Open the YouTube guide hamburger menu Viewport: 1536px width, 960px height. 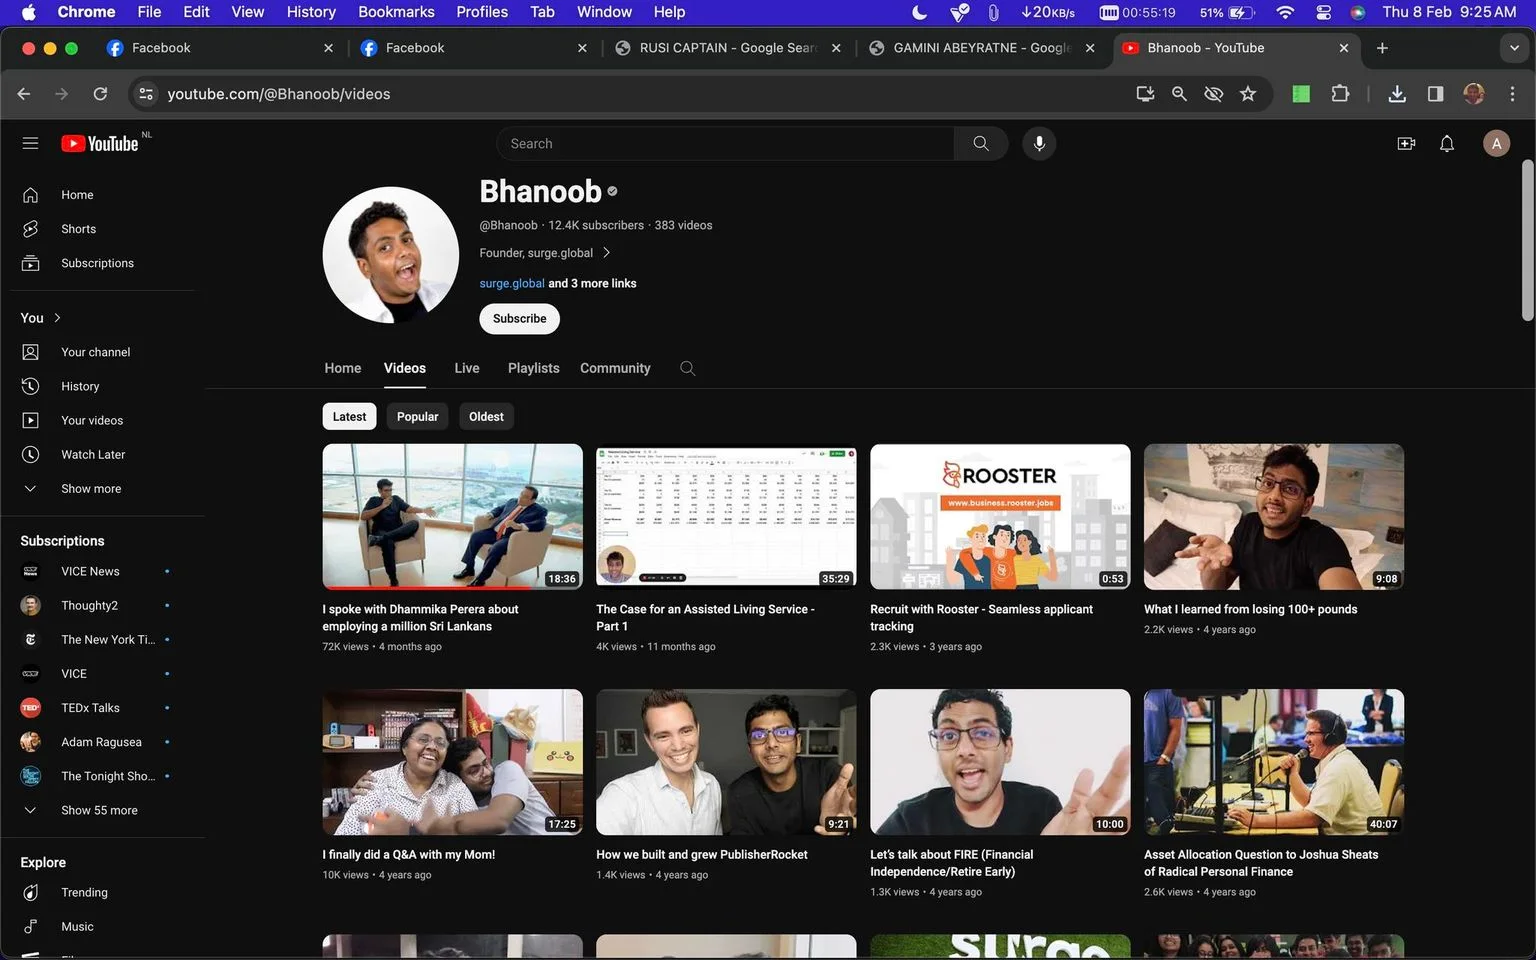point(30,143)
